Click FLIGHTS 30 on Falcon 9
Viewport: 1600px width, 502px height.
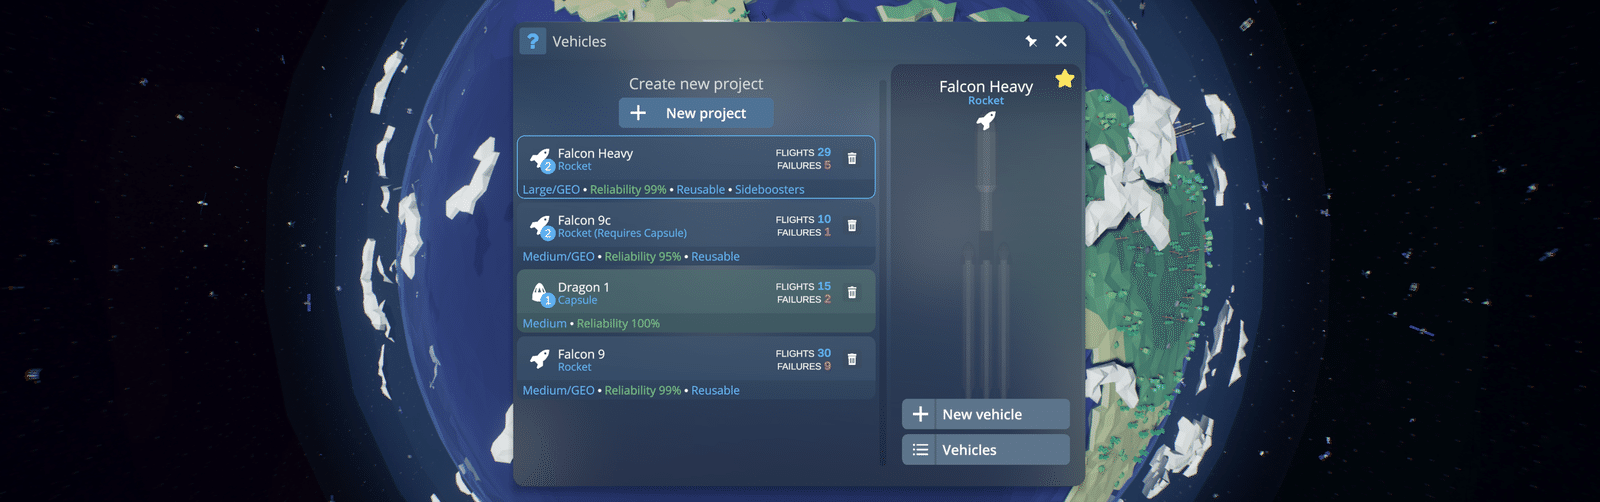(803, 354)
